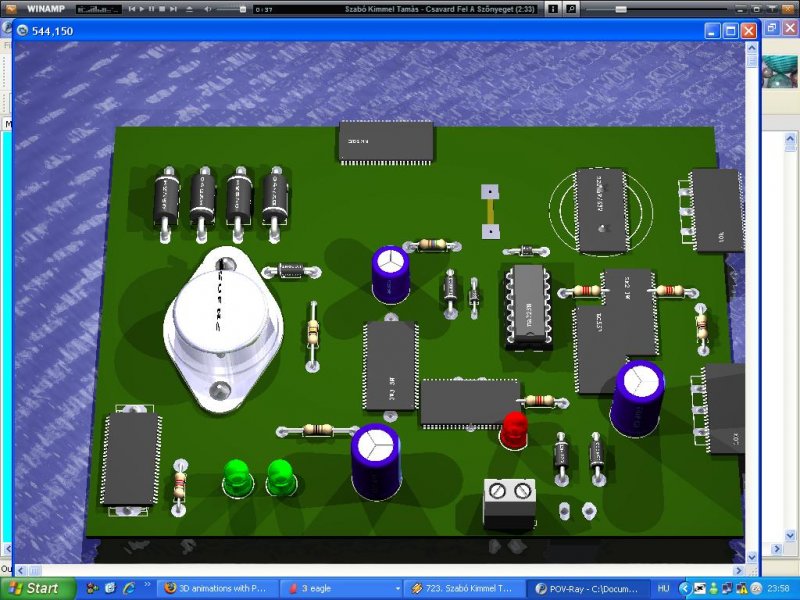
Task: Expand the quick launch chevron
Action: [x=147, y=584]
